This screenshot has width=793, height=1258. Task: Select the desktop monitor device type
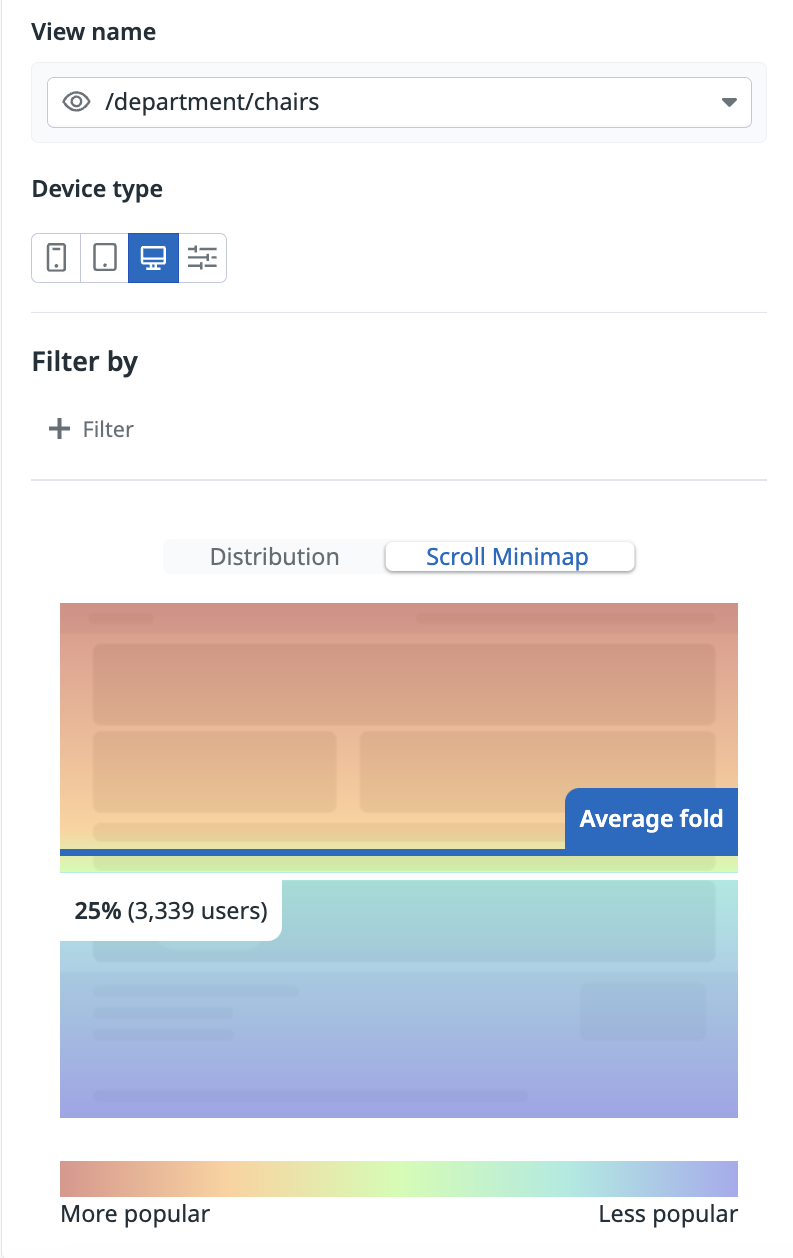(x=153, y=258)
